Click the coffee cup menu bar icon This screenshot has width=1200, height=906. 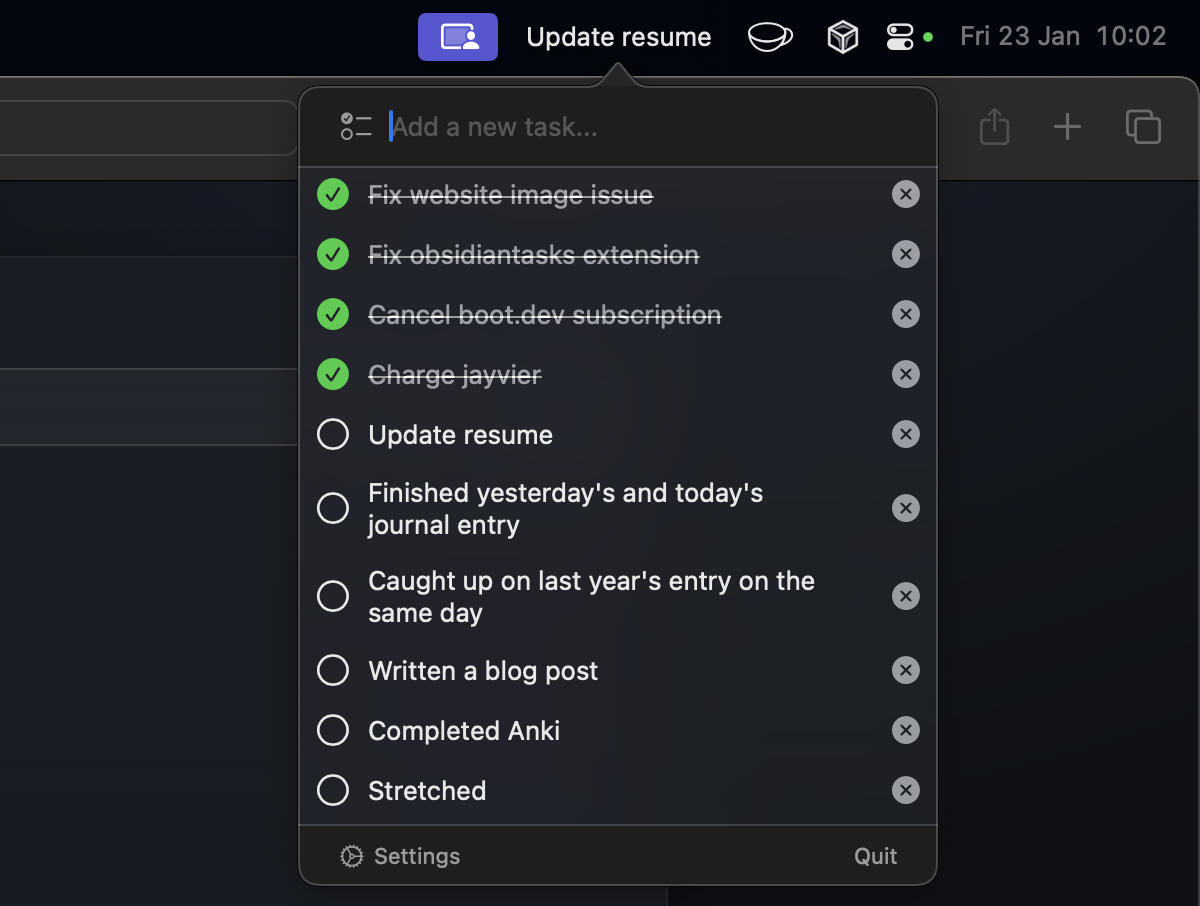[770, 37]
